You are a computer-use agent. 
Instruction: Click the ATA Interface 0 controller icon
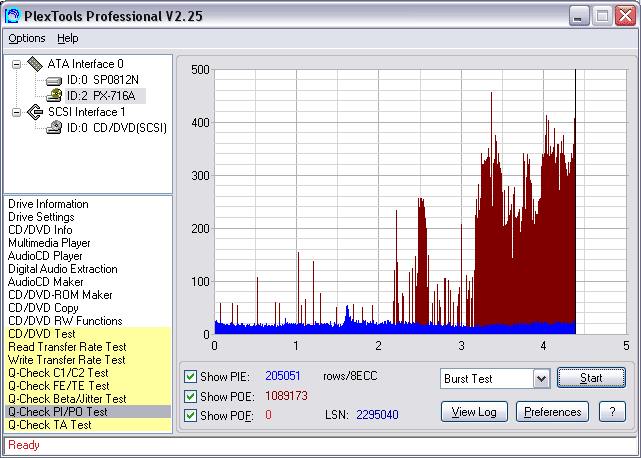tap(35, 64)
